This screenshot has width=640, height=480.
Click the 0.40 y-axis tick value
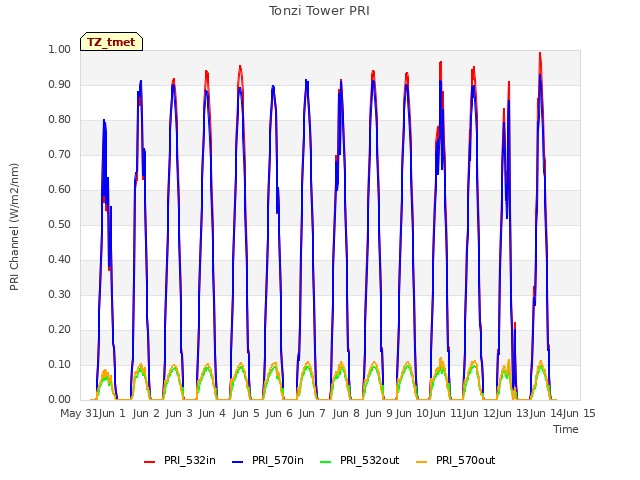tap(60, 260)
